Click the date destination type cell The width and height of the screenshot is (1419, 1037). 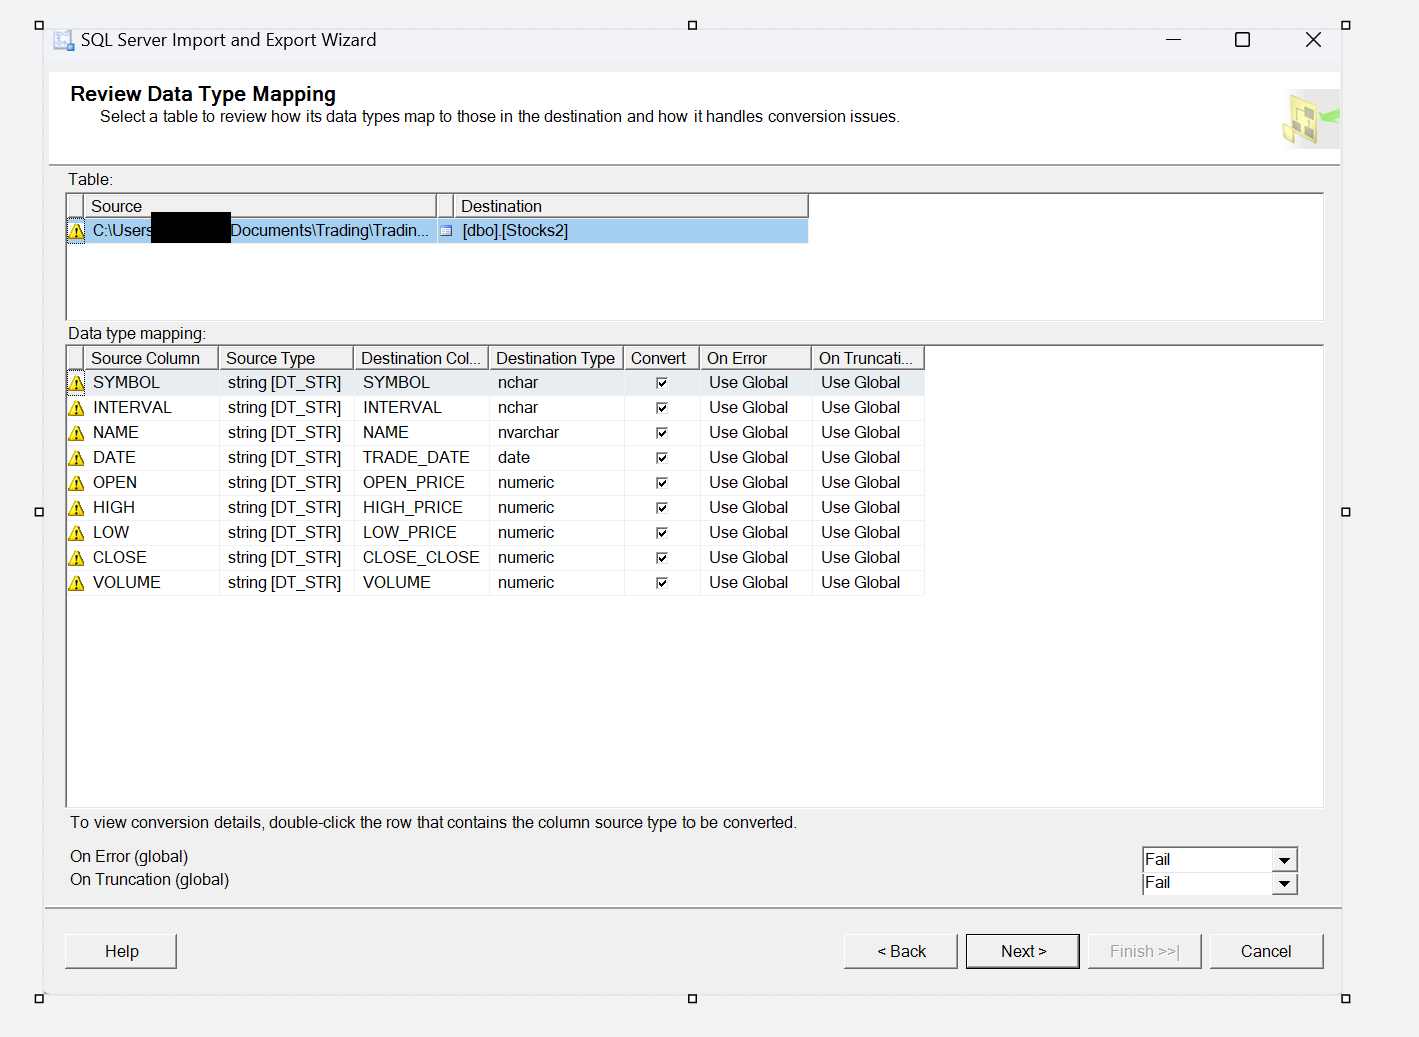click(556, 458)
